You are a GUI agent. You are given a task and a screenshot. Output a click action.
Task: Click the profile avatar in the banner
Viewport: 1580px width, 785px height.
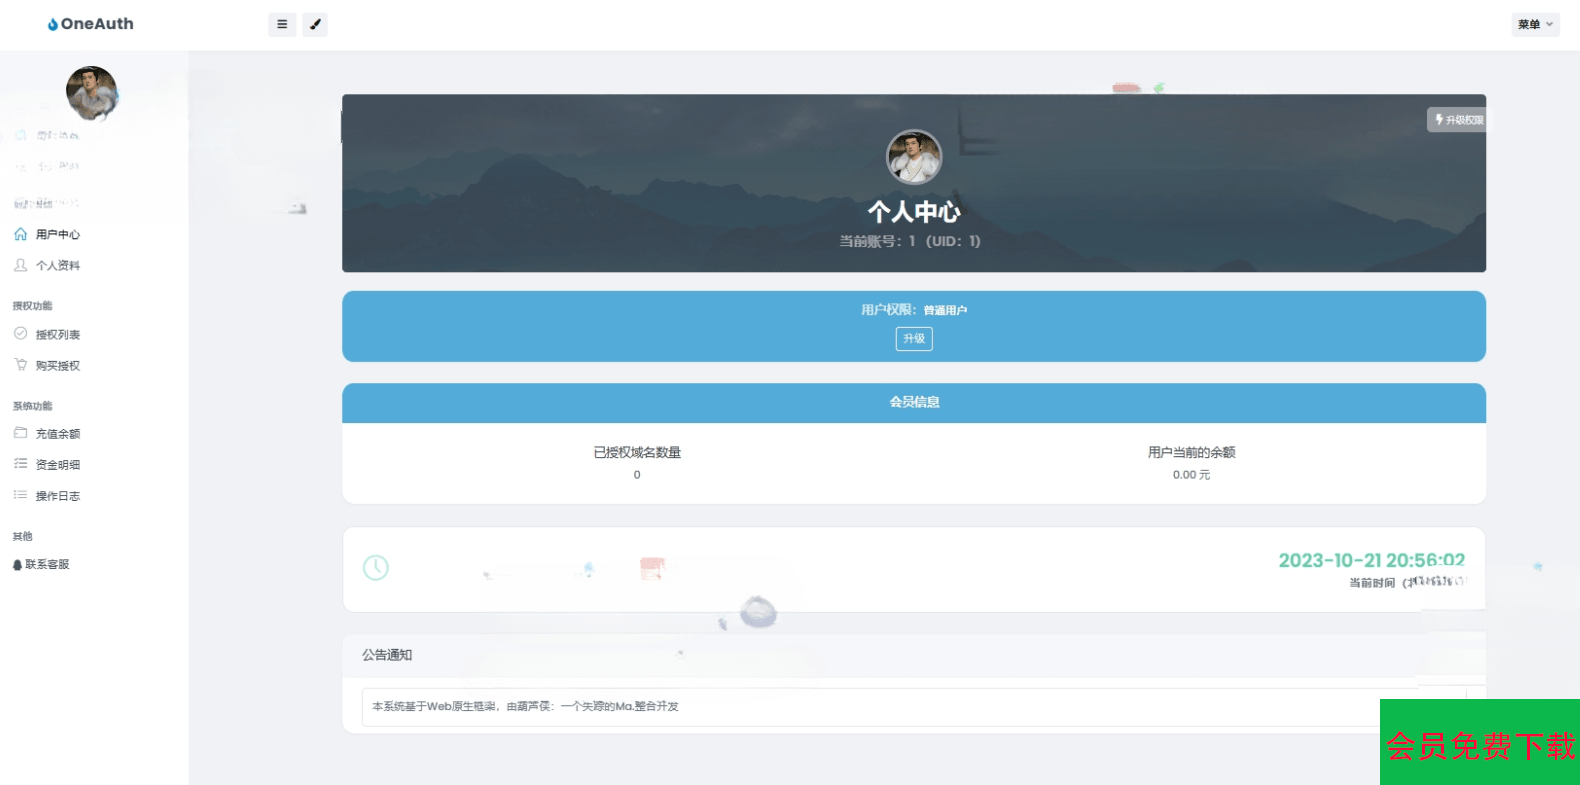[914, 157]
